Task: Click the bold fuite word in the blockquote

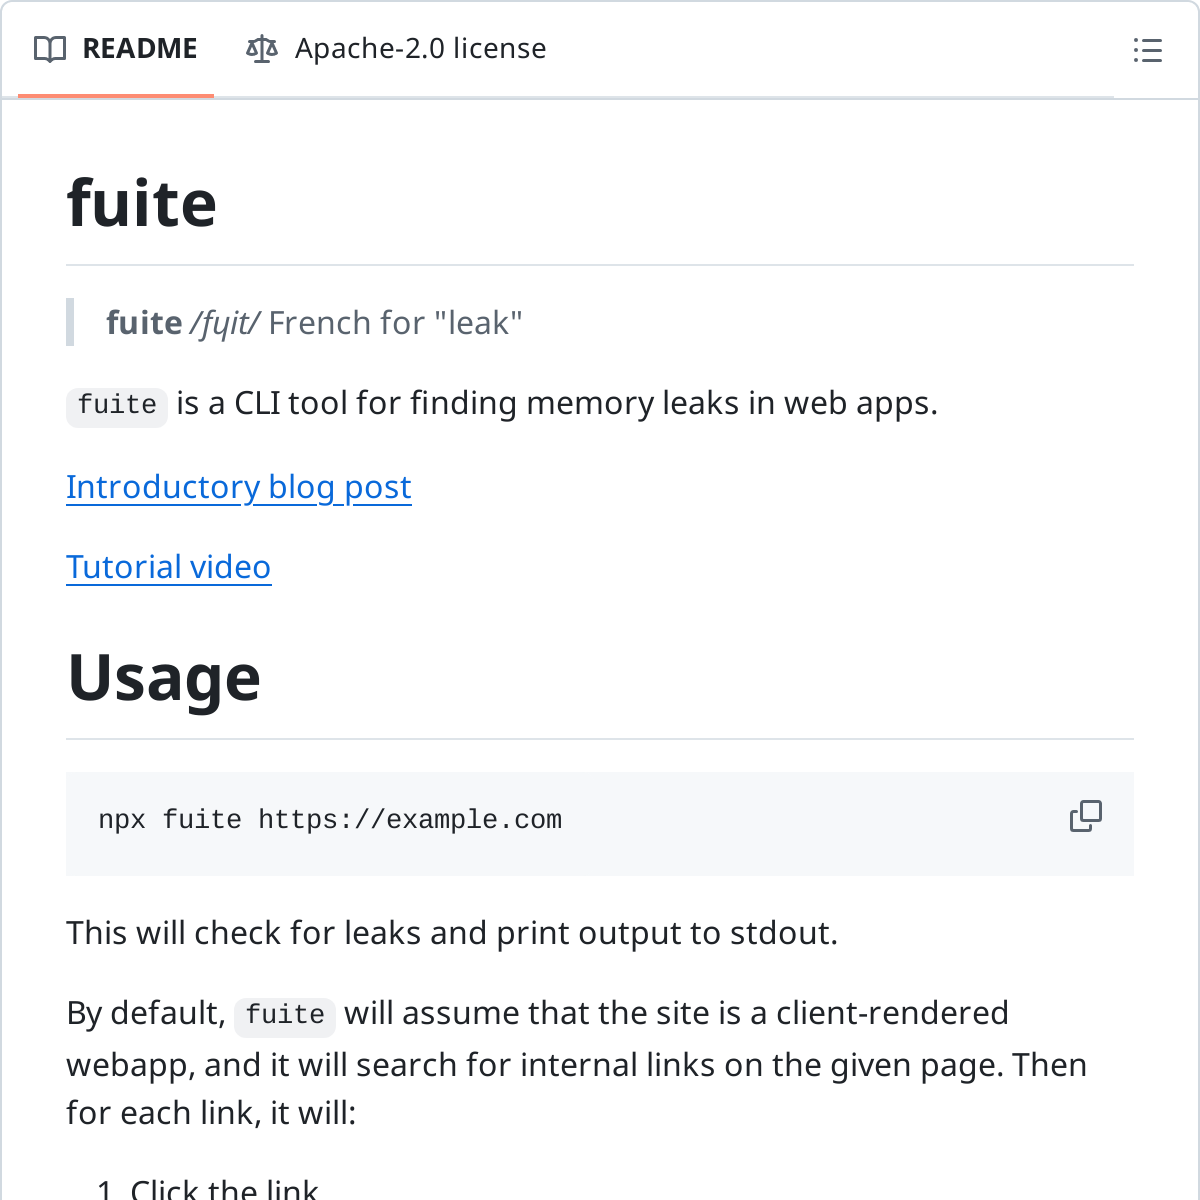Action: point(144,323)
